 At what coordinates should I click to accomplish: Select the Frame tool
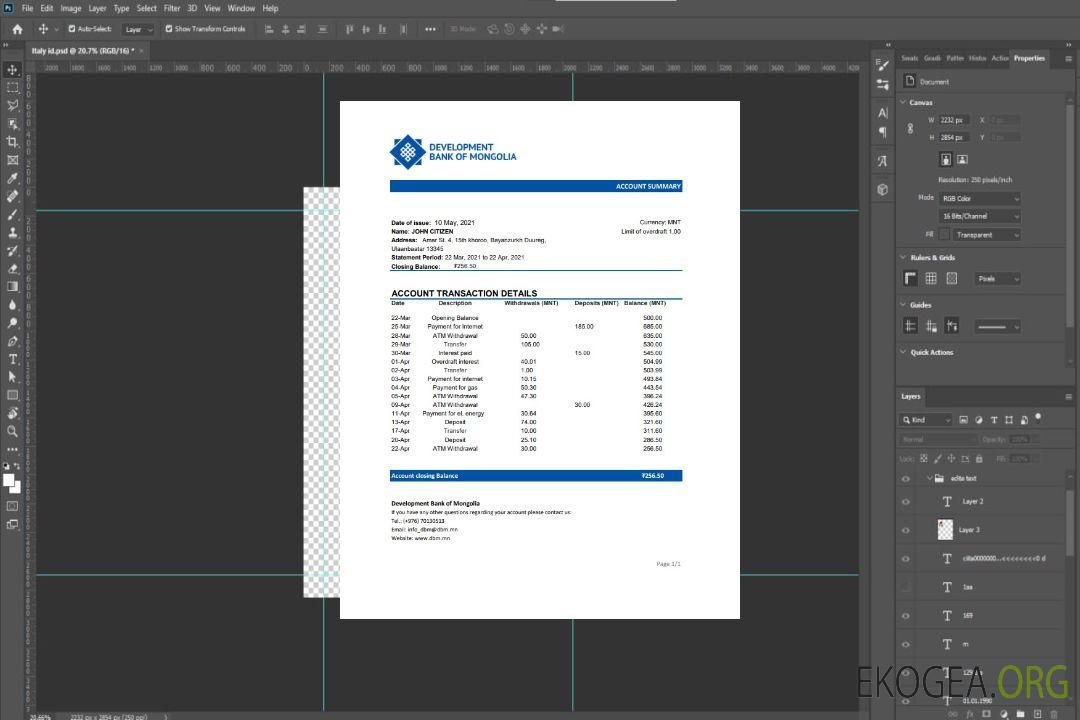pyautogui.click(x=12, y=160)
